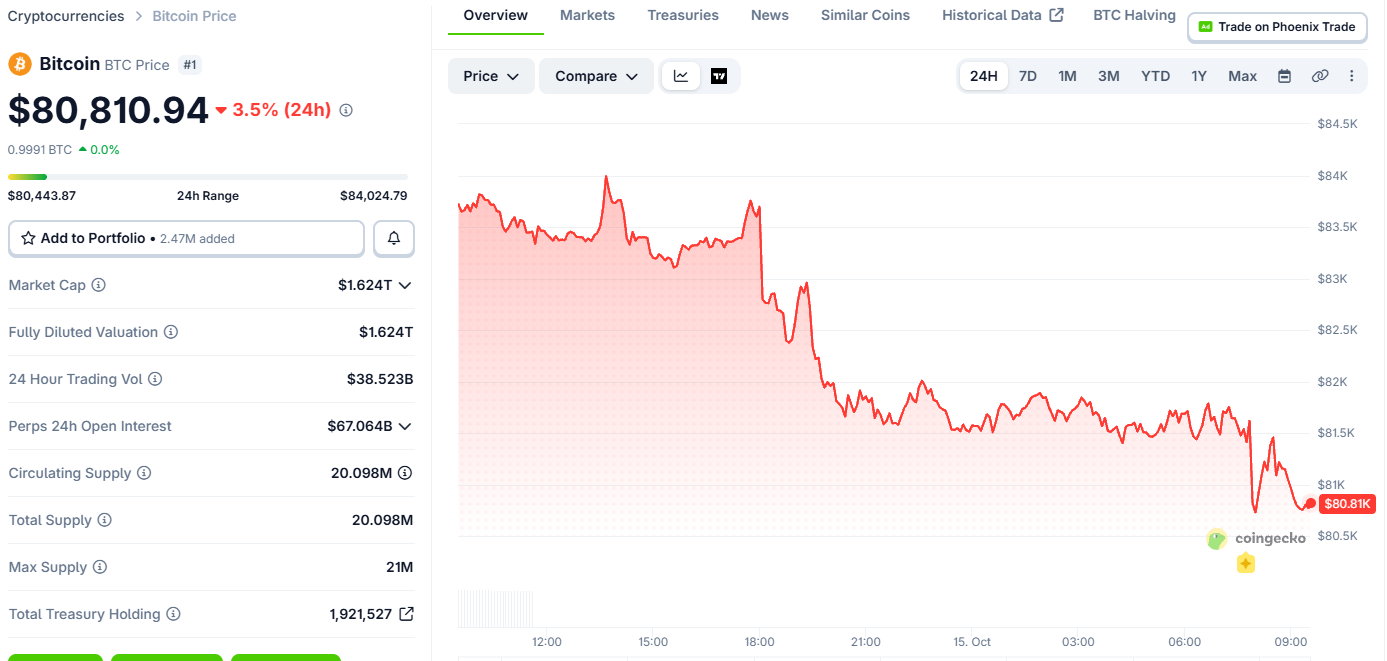Click the yellow sparkle AI icon
Image resolution: width=1387 pixels, height=661 pixels.
(x=1245, y=564)
